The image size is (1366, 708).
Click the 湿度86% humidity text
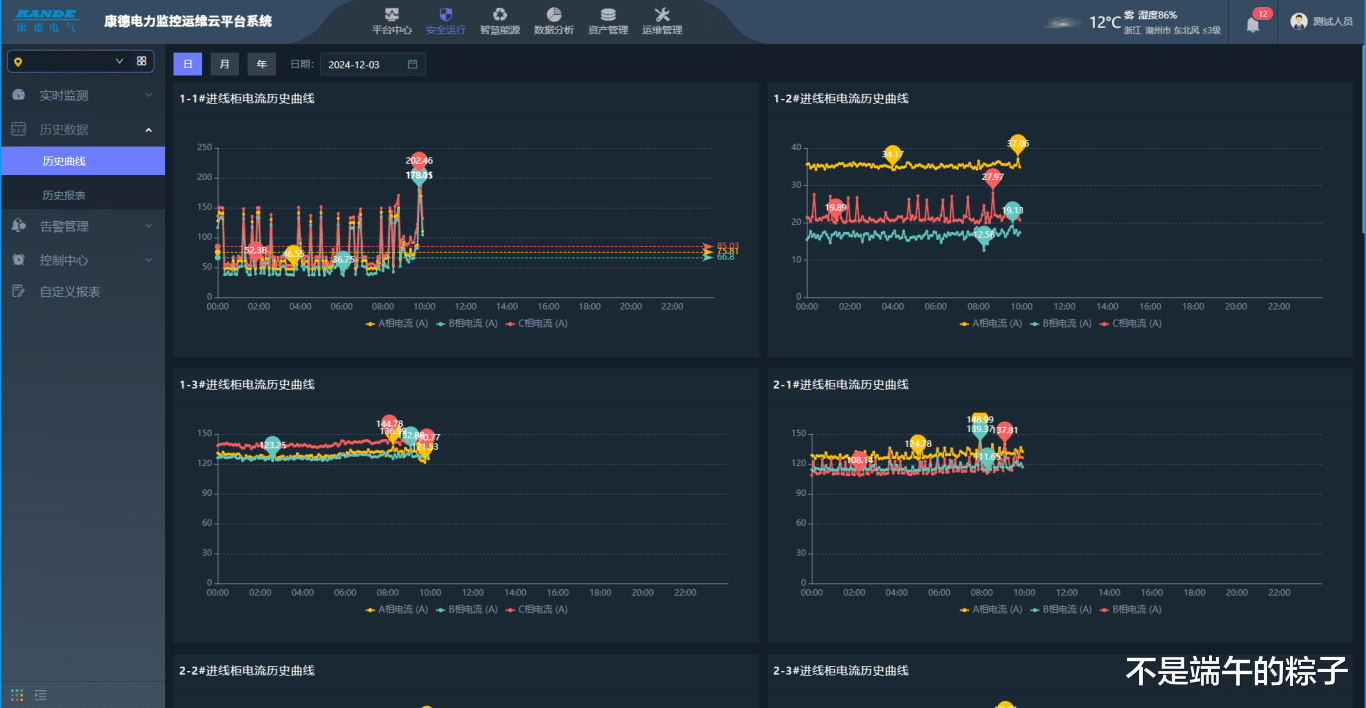1157,15
